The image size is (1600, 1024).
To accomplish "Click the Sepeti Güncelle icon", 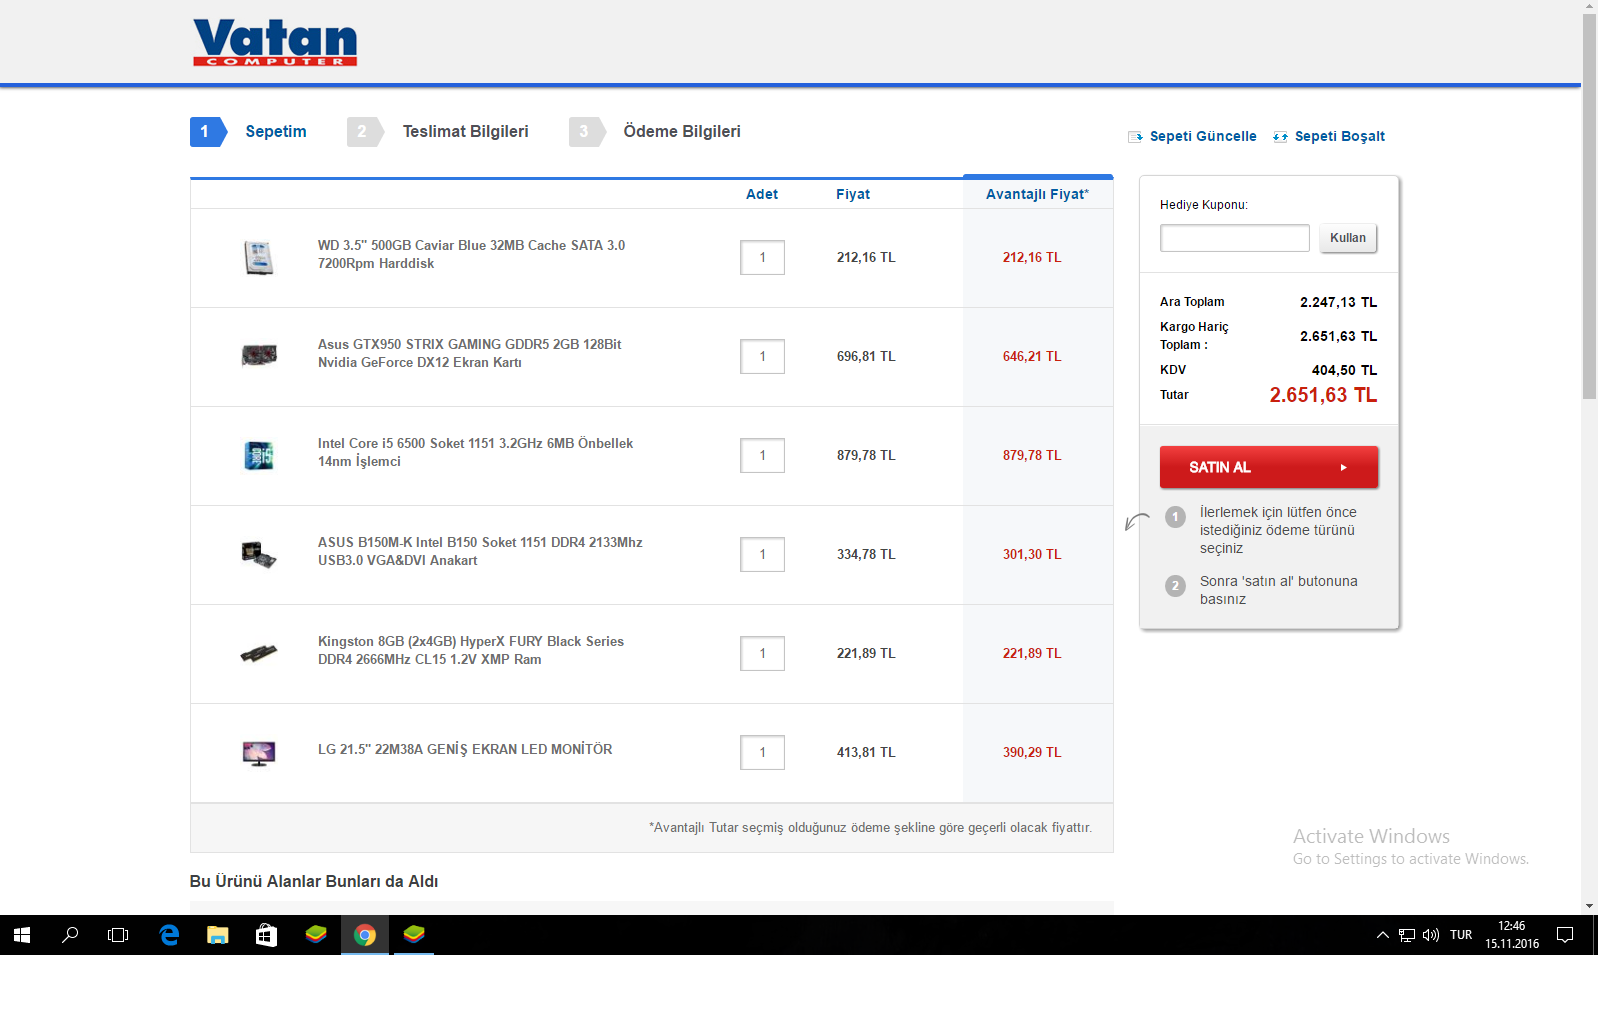I will (x=1135, y=137).
